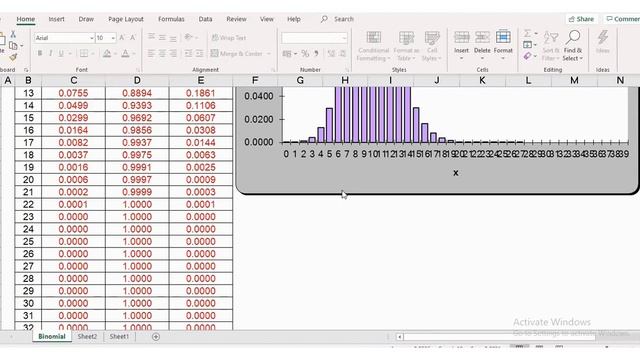
Task: Open the Borders icon
Action: (x=84, y=53)
